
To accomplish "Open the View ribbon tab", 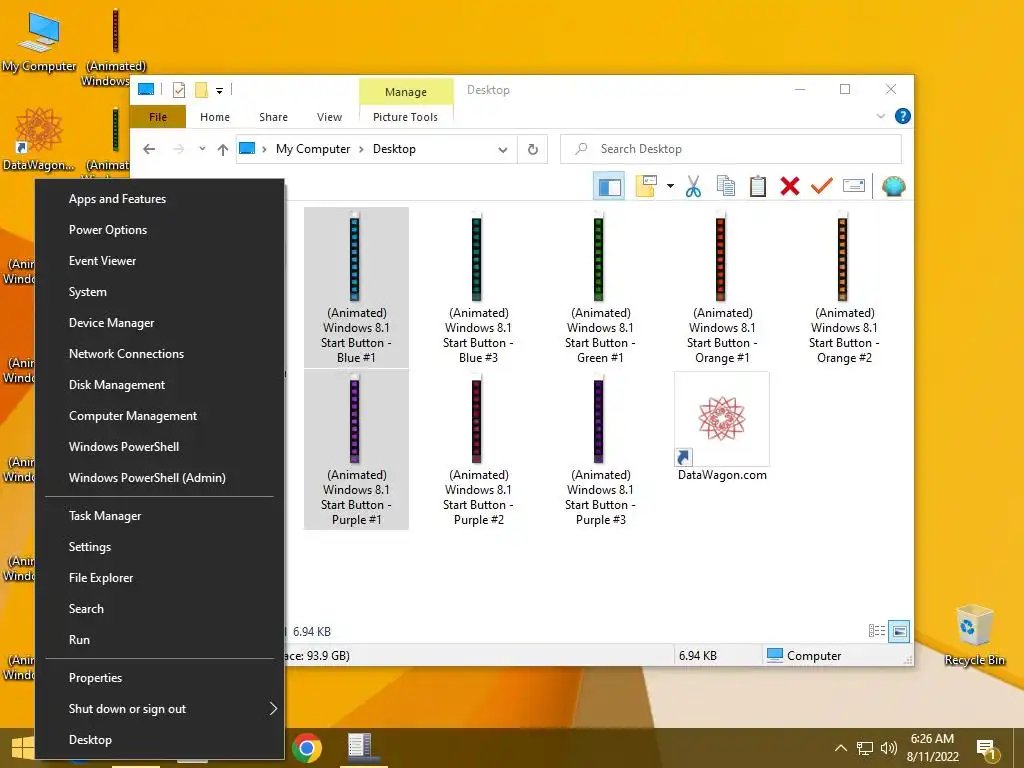I will 329,117.
